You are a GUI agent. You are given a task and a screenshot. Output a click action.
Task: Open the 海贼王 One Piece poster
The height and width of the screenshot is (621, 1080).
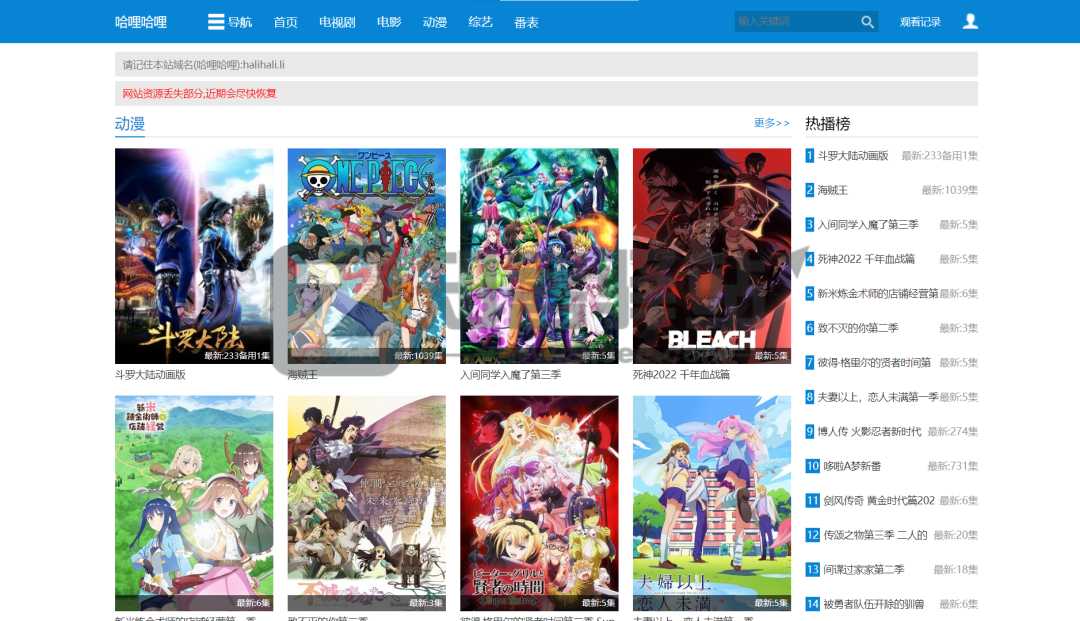[x=366, y=255]
